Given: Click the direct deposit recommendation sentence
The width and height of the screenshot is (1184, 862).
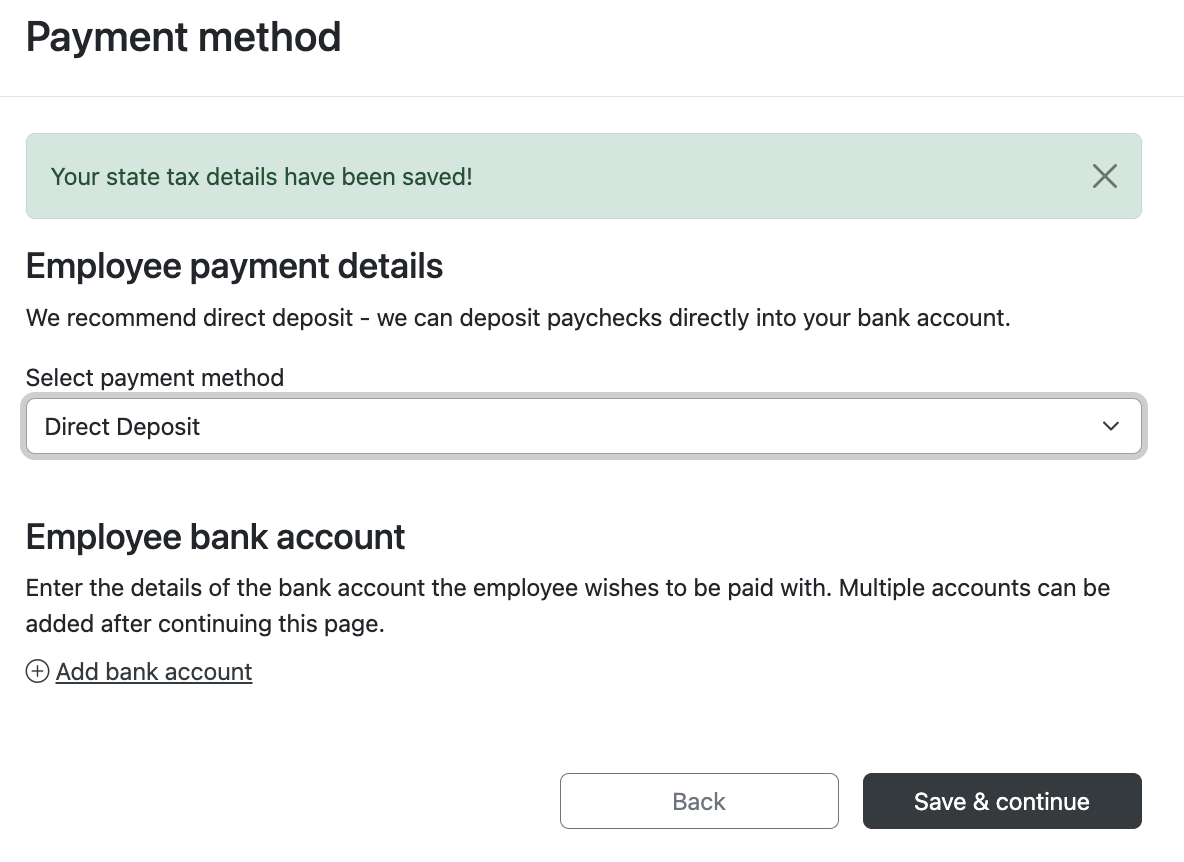Looking at the screenshot, I should (517, 319).
